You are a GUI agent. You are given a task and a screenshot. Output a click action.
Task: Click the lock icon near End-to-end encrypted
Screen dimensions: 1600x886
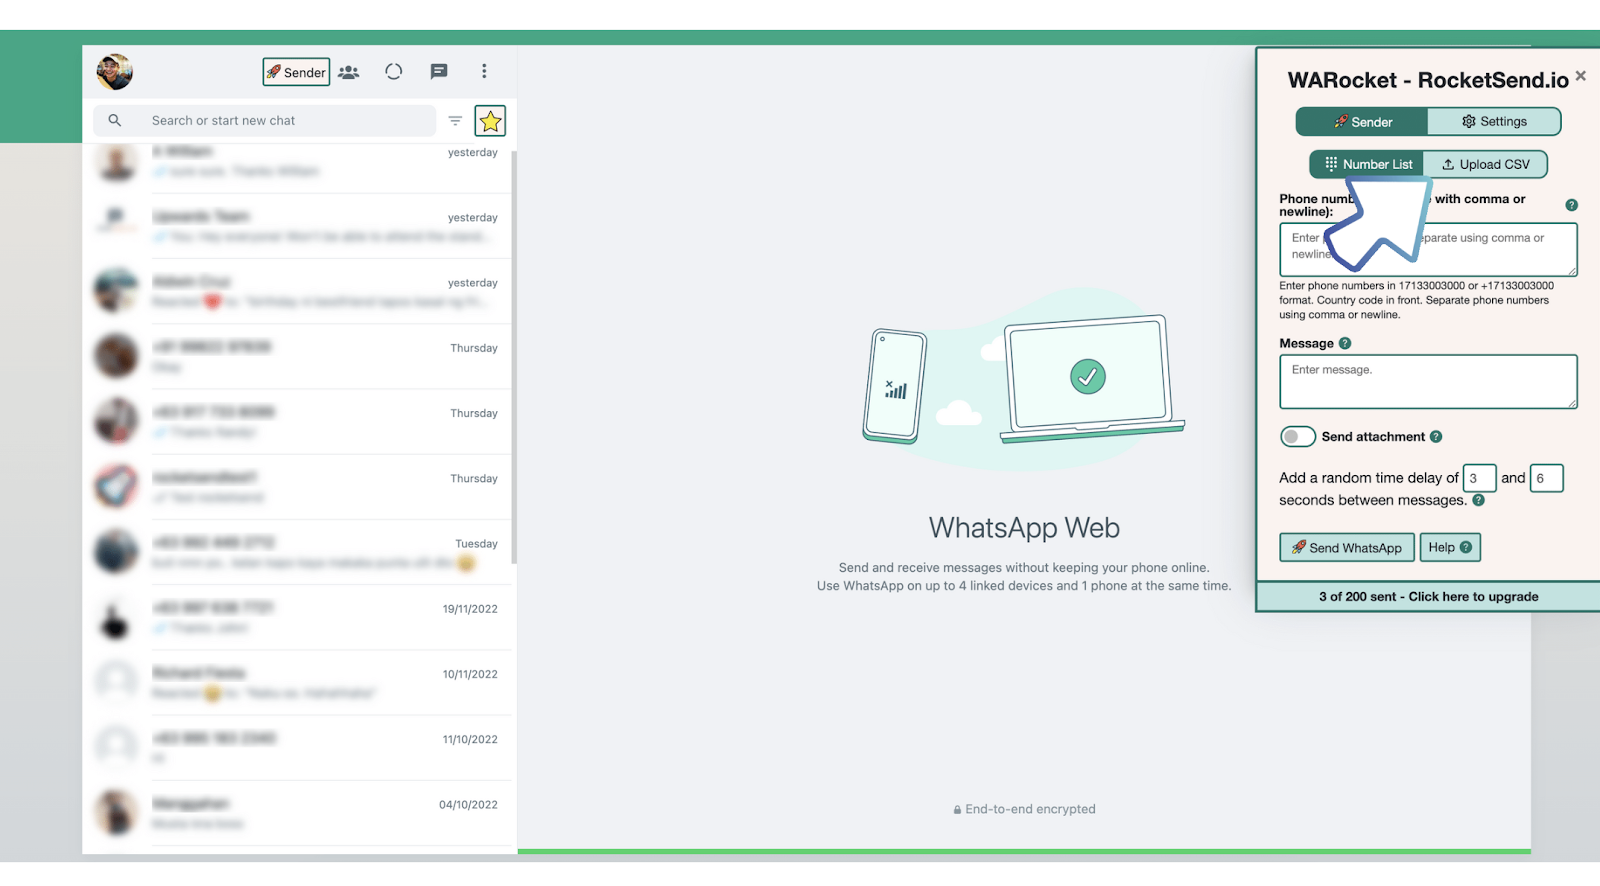point(957,810)
